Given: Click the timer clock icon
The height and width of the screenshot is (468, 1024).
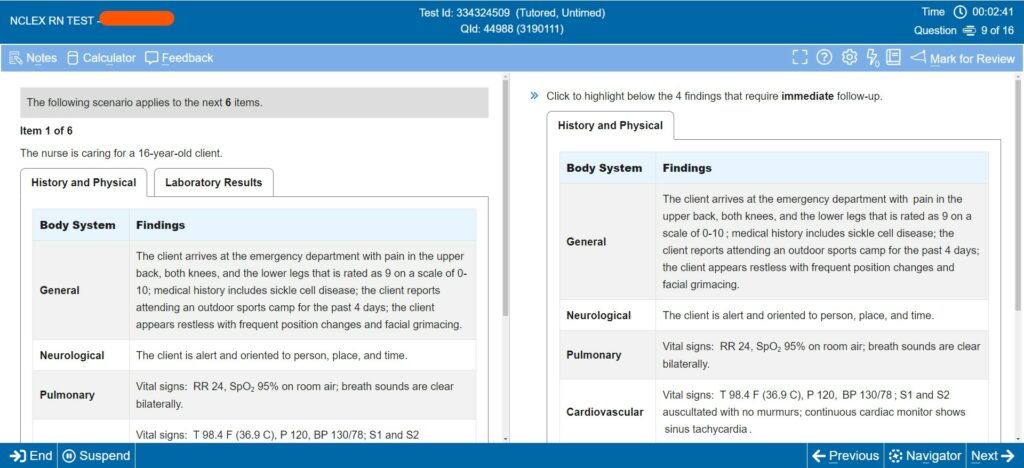Looking at the screenshot, I should tap(959, 12).
